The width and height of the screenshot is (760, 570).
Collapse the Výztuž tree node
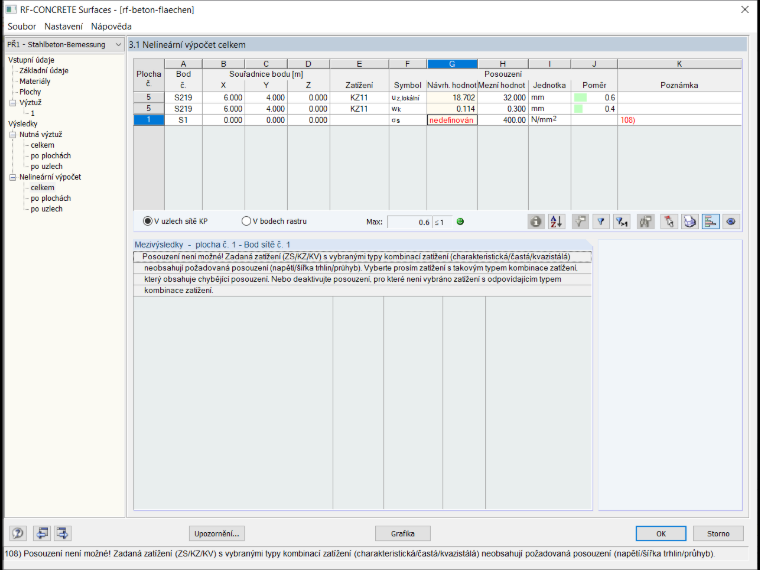[x=13, y=103]
